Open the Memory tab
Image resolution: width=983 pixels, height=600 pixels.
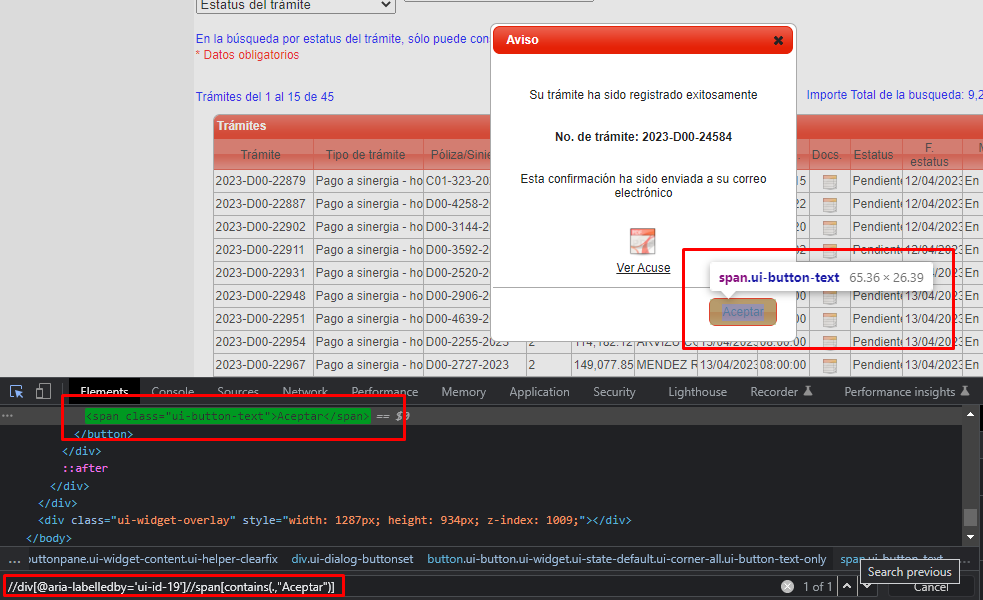tap(463, 392)
